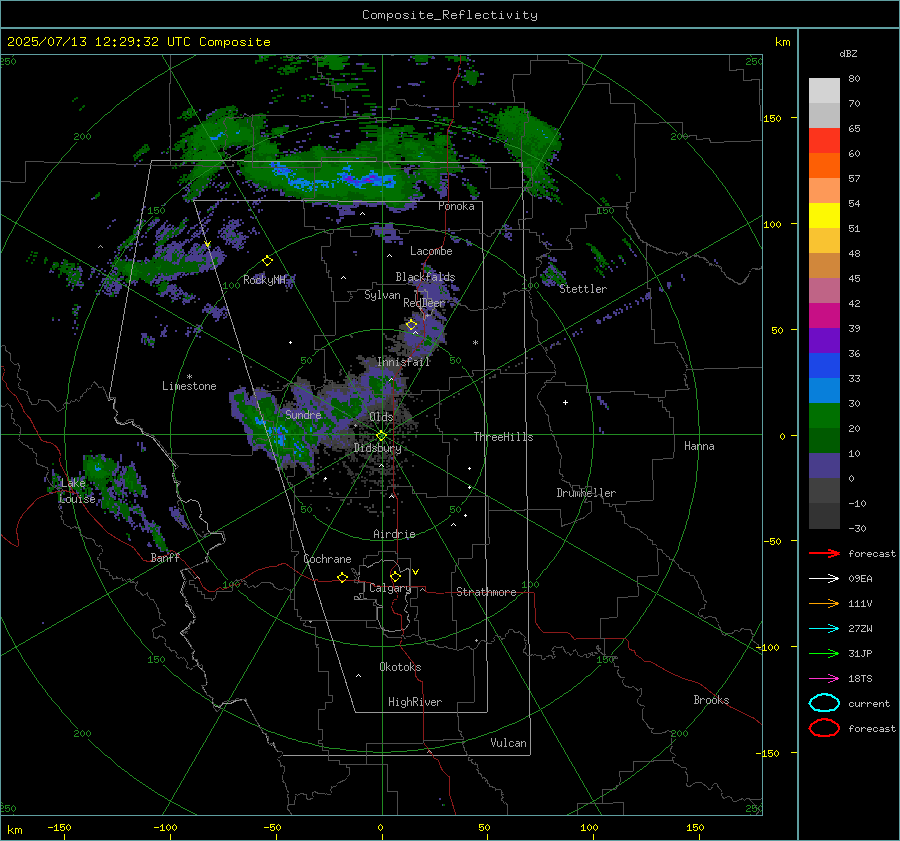This screenshot has height=841, width=900.
Task: Click the green 31JP arrow legend icon
Action: tap(824, 653)
